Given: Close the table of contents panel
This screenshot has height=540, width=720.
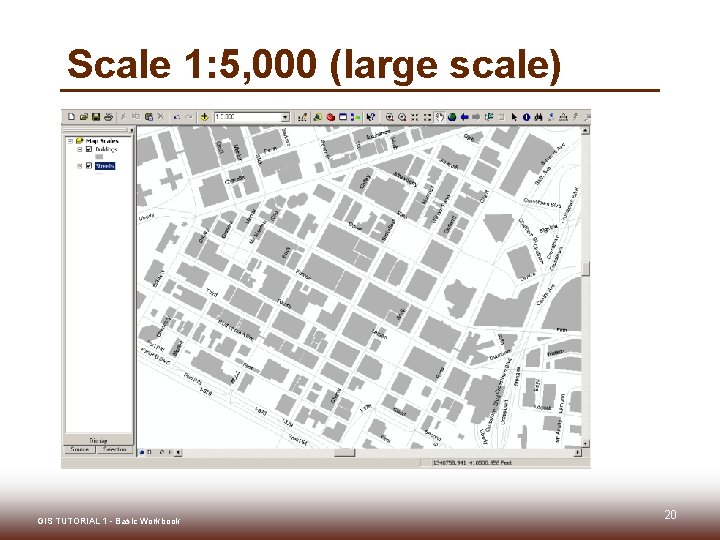Looking at the screenshot, I should (131, 130).
